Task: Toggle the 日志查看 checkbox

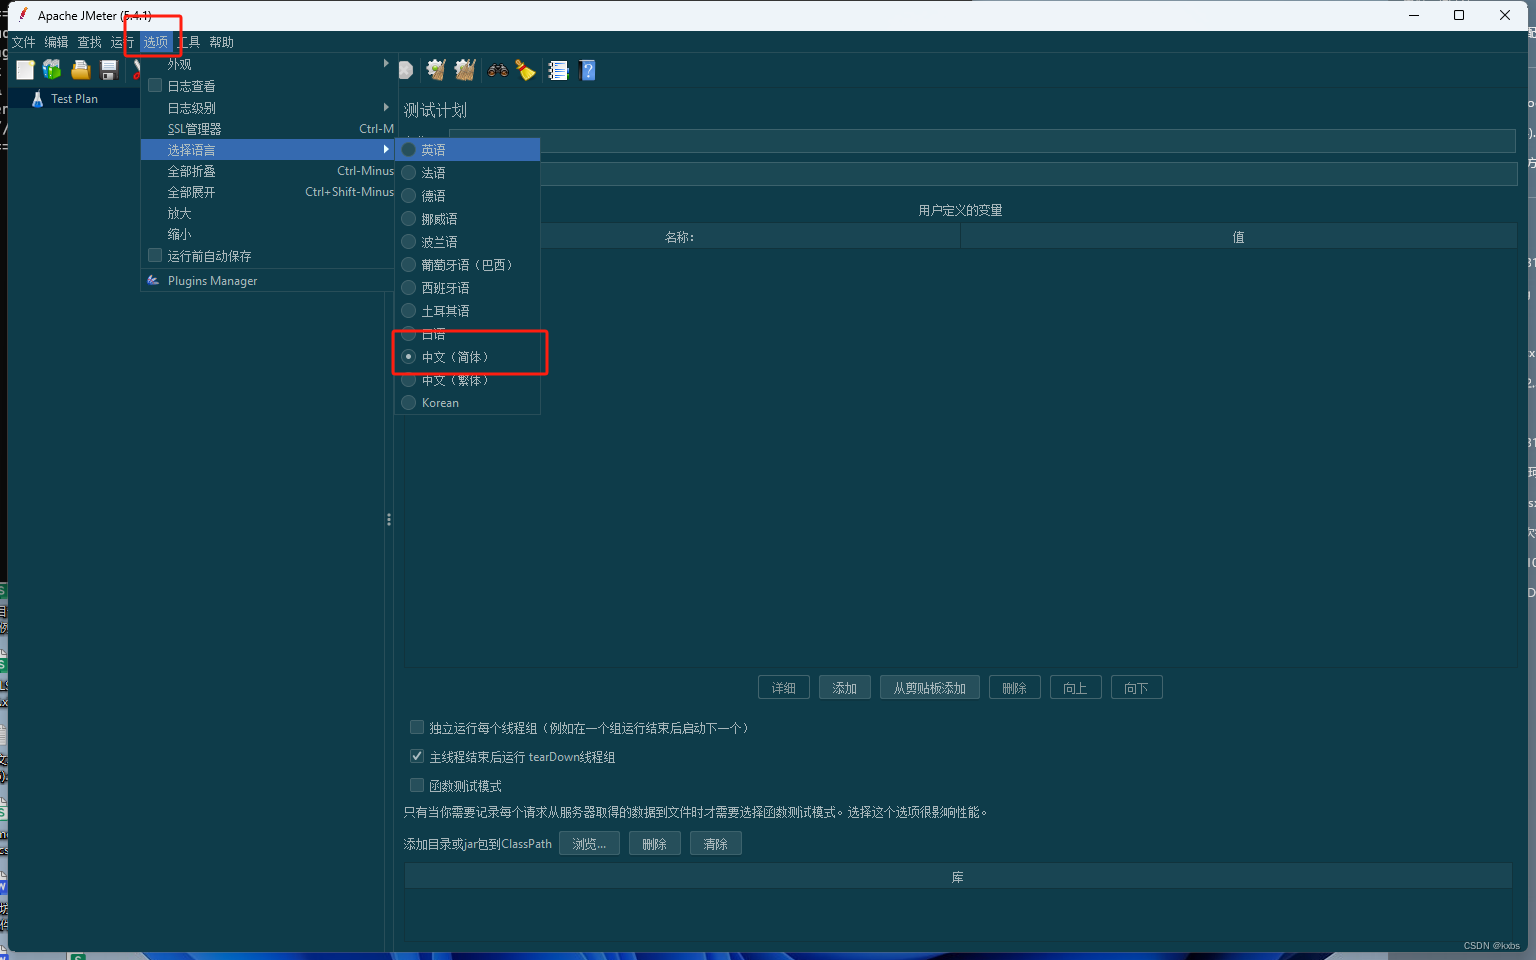Action: coord(155,86)
